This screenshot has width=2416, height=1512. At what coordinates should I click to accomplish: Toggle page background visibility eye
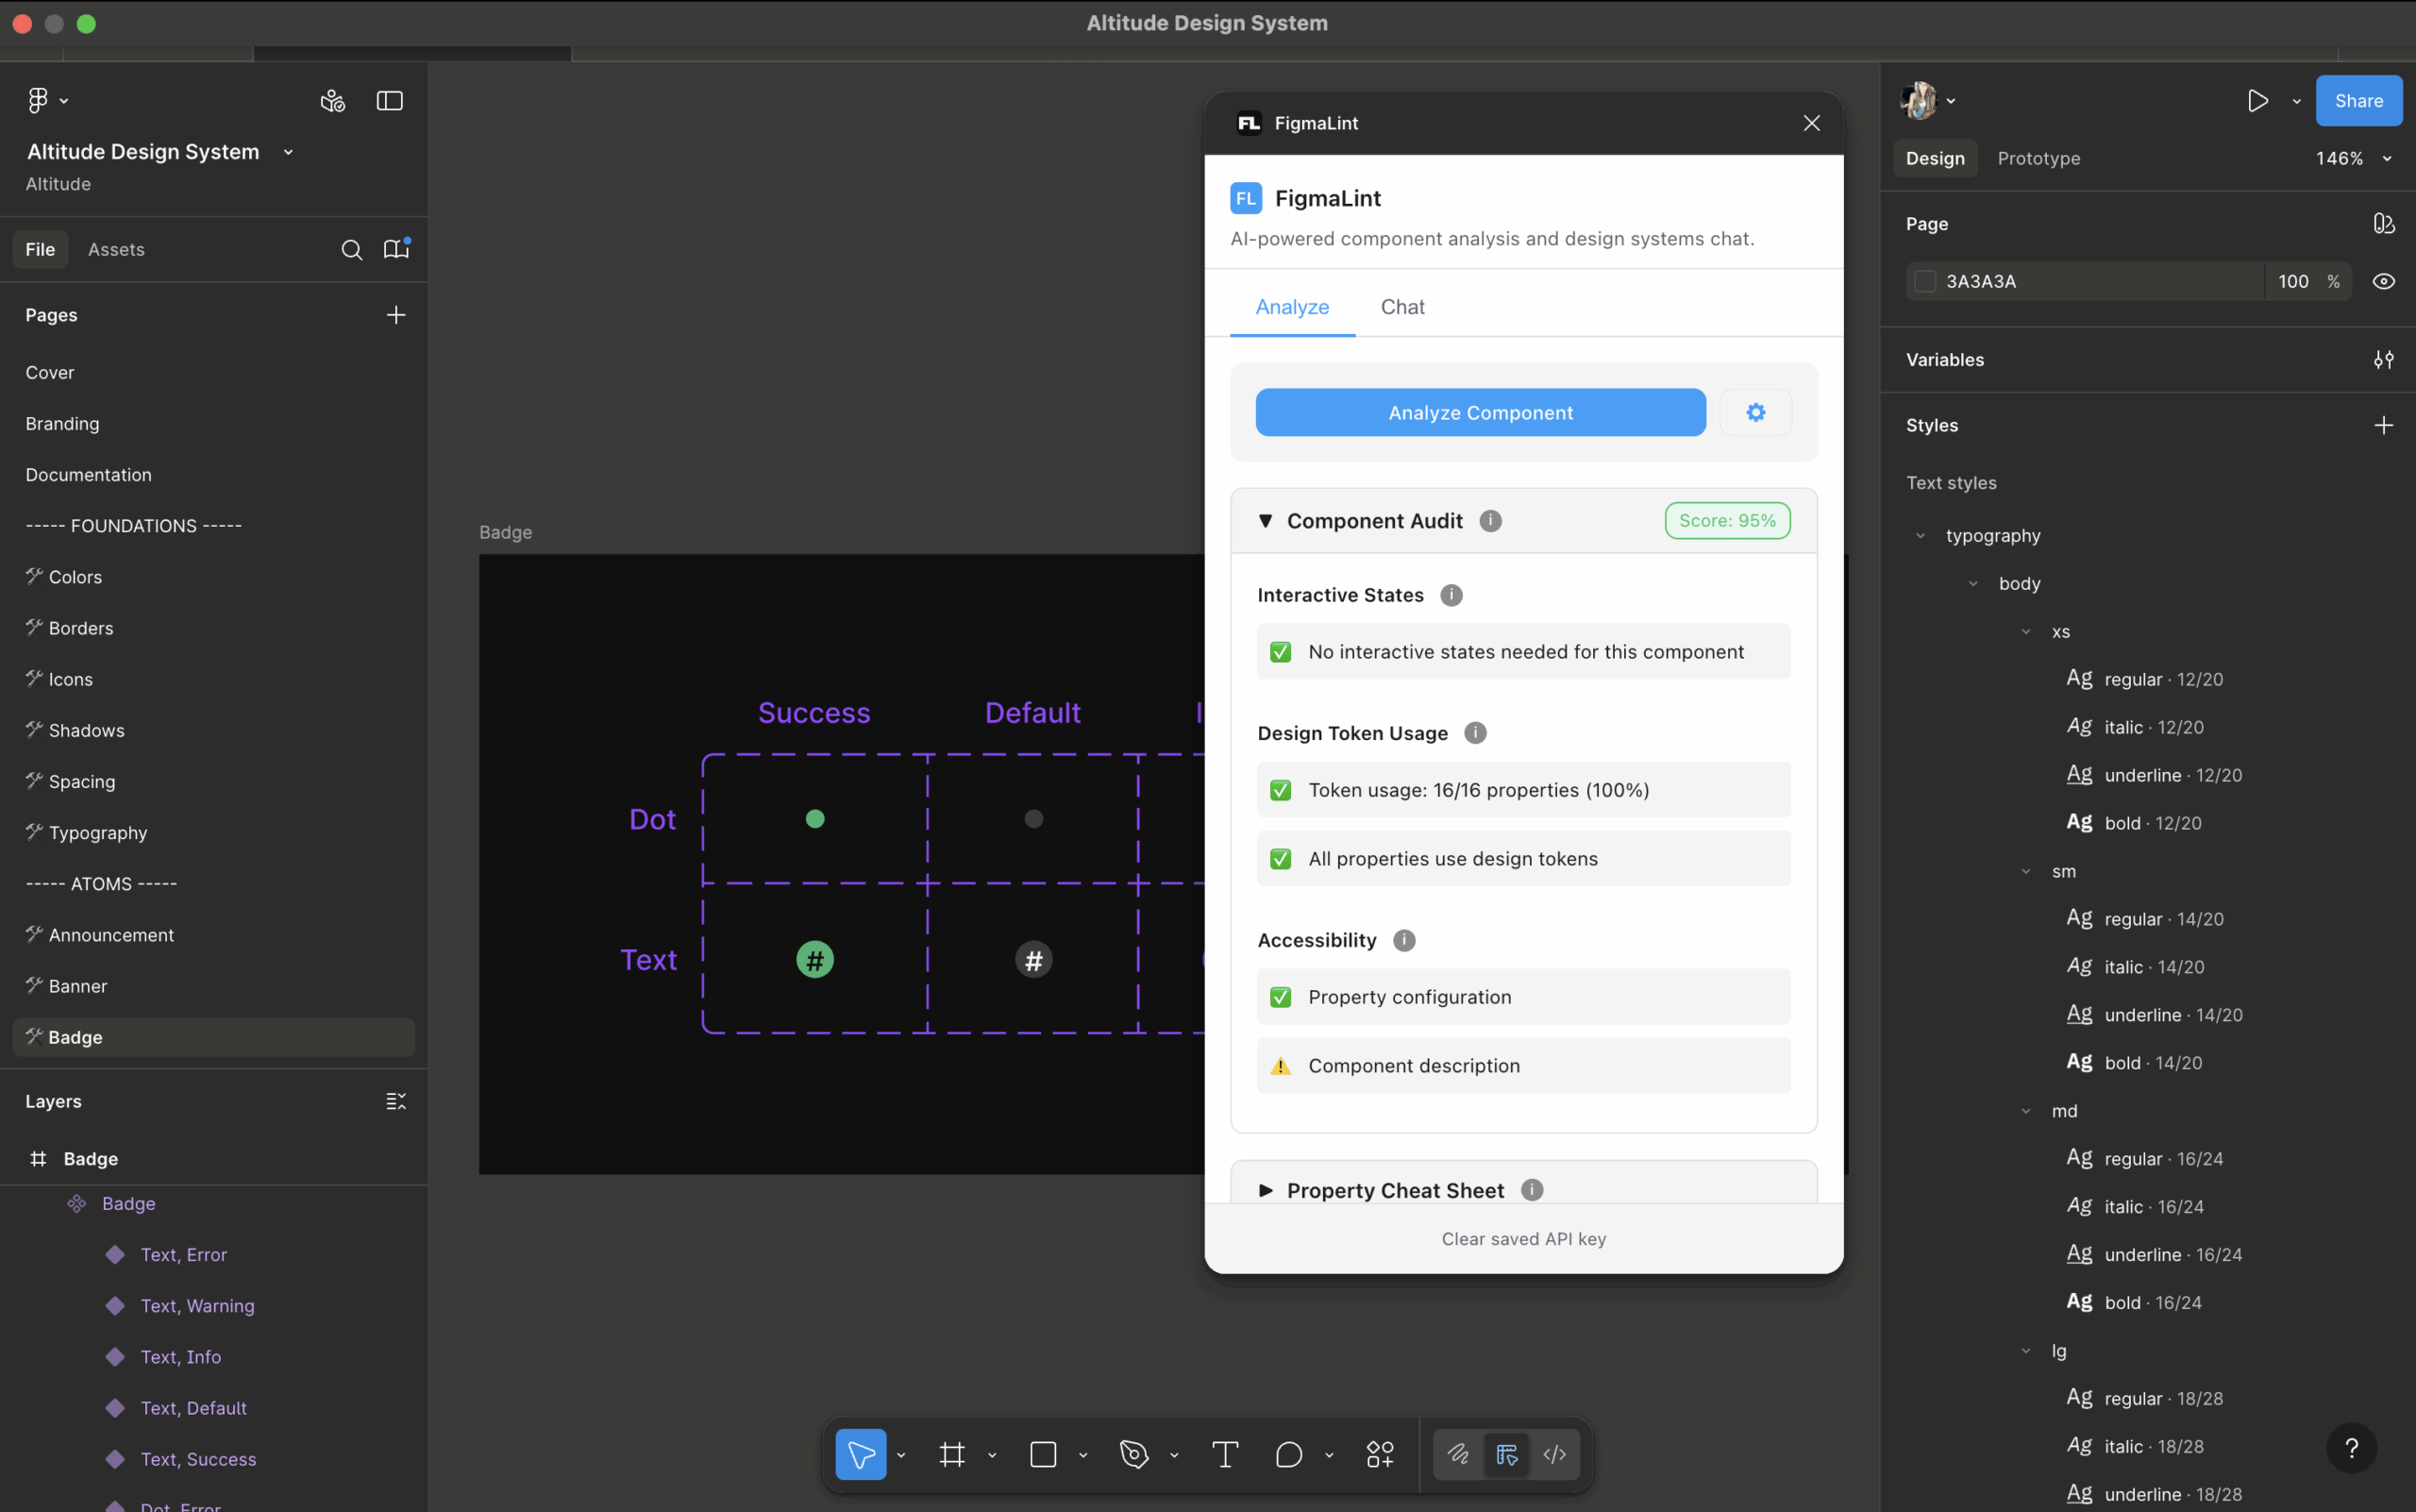coord(2383,282)
